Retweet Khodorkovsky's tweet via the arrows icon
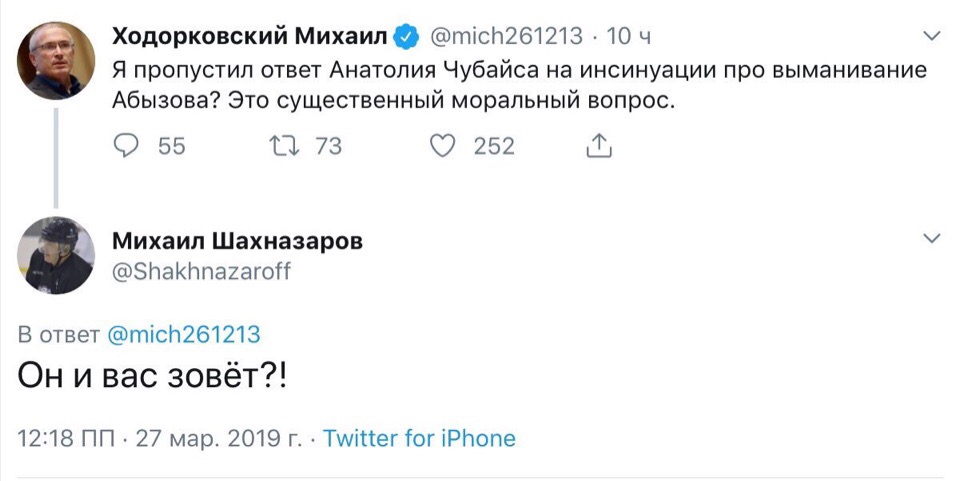 [x=284, y=146]
